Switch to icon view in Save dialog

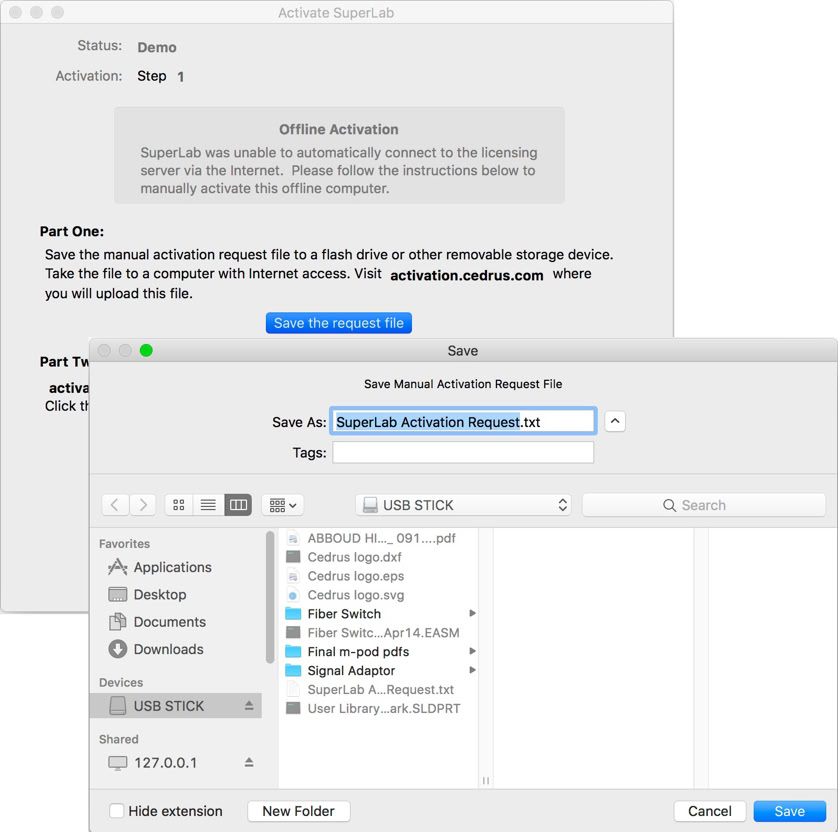pos(179,505)
